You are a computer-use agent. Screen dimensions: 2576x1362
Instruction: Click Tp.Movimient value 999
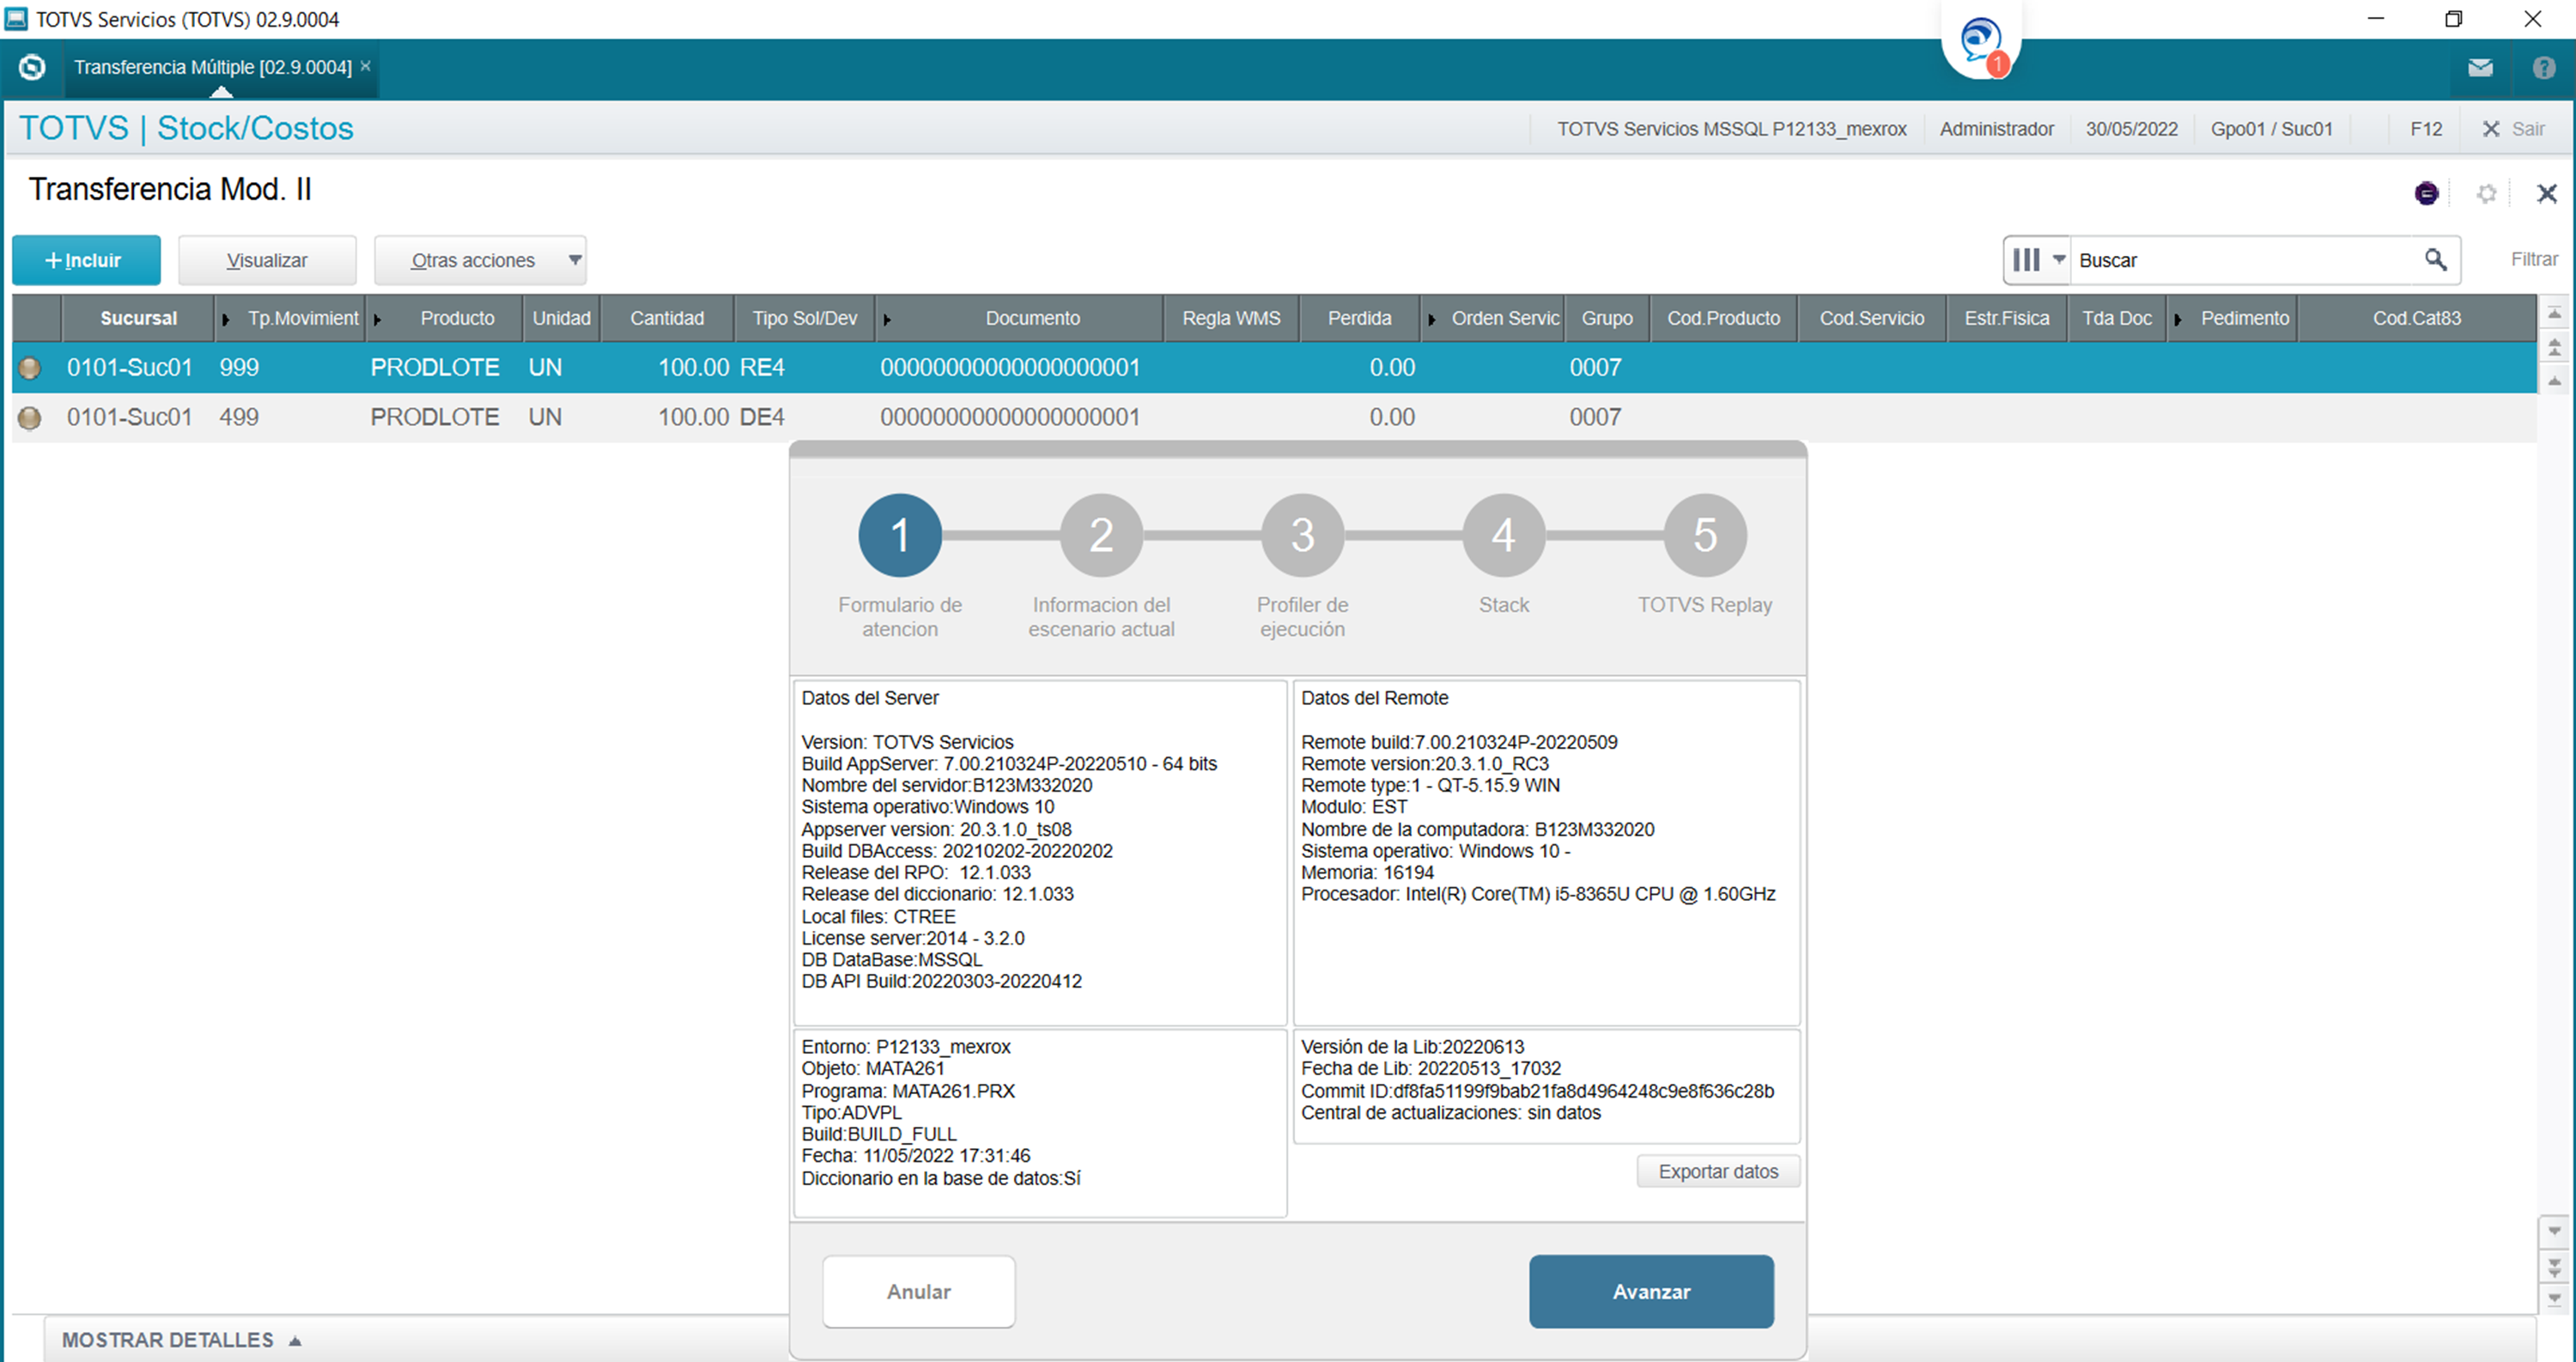(239, 368)
